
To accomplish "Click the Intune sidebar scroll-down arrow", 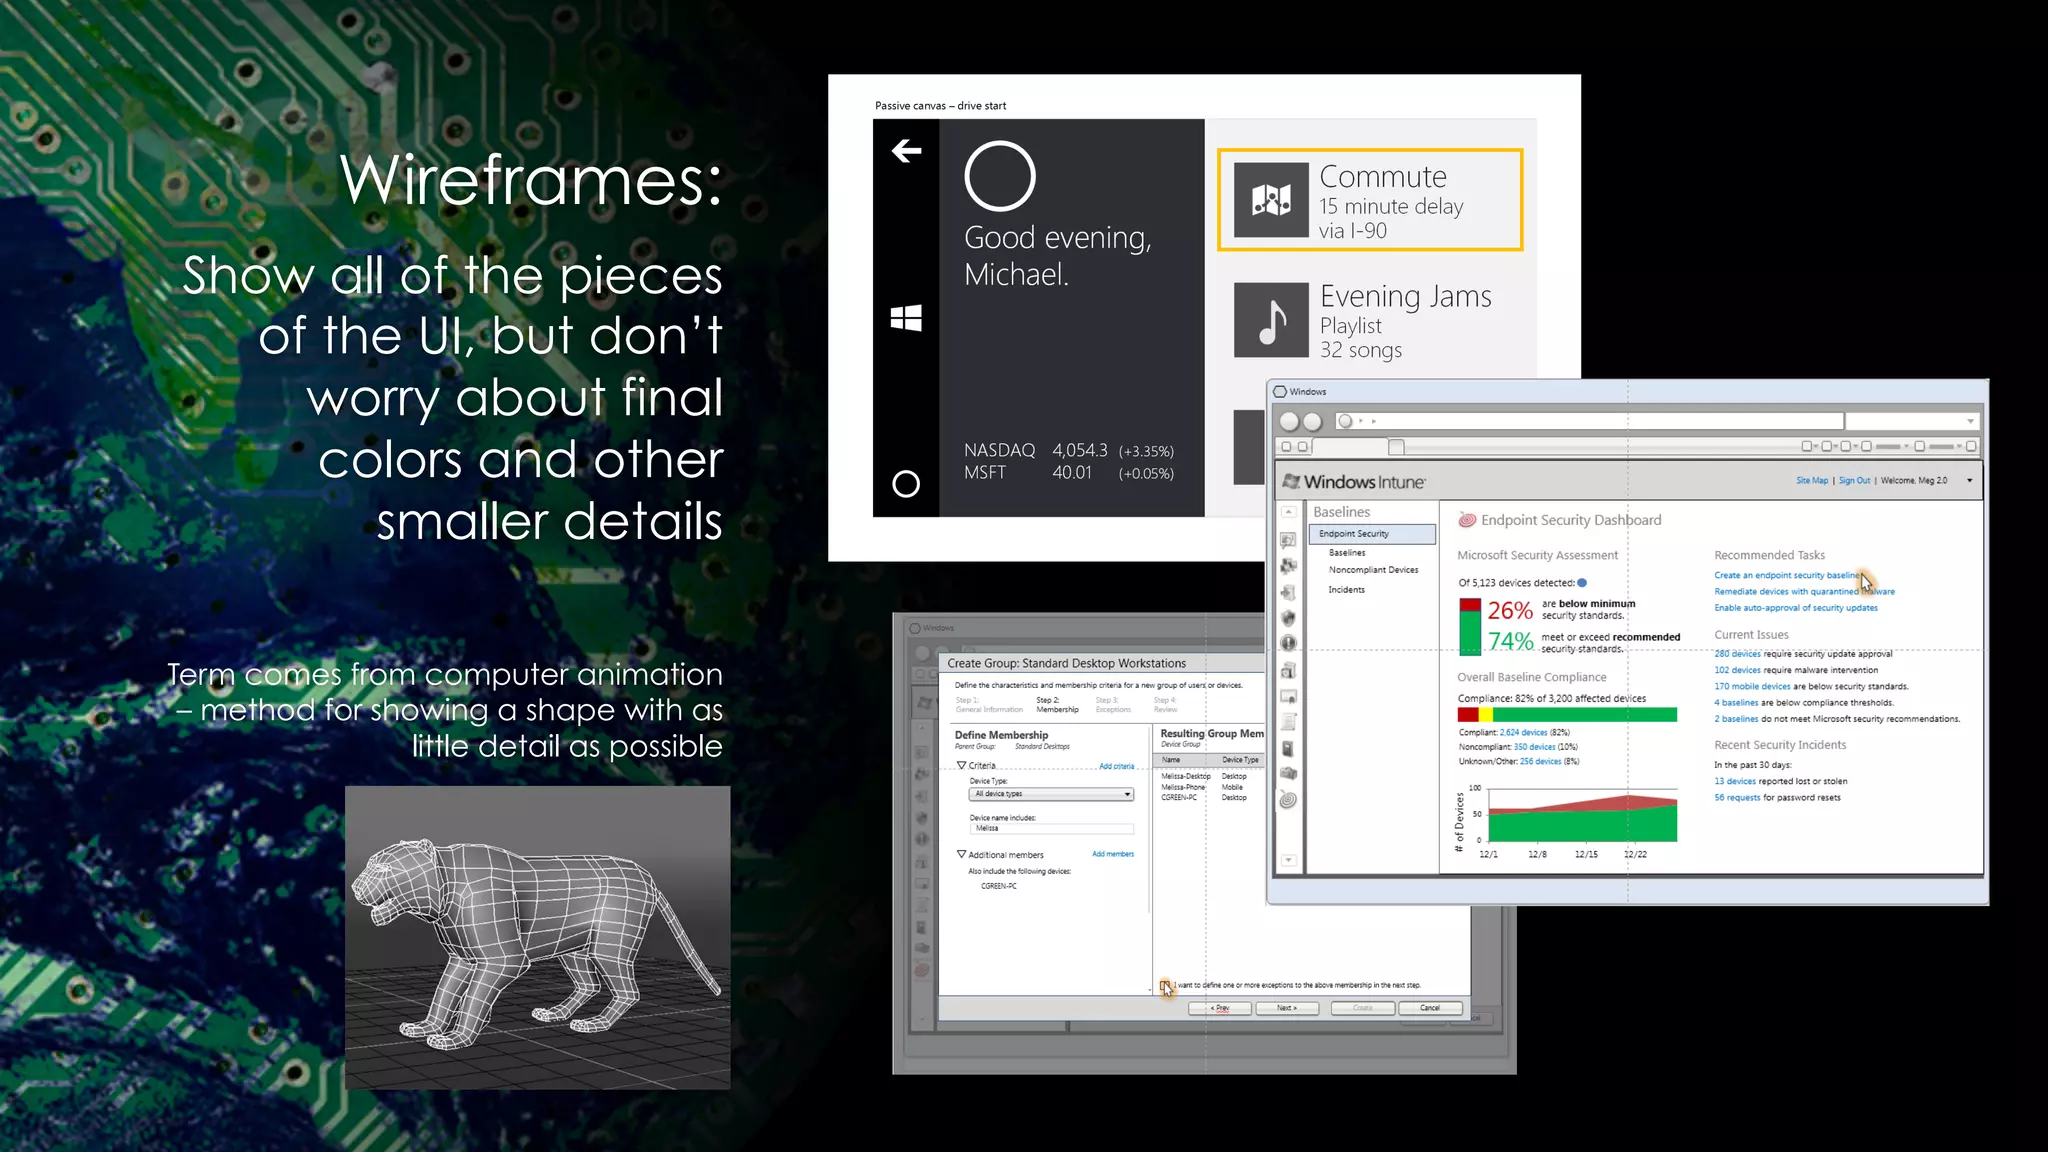I will [1289, 861].
